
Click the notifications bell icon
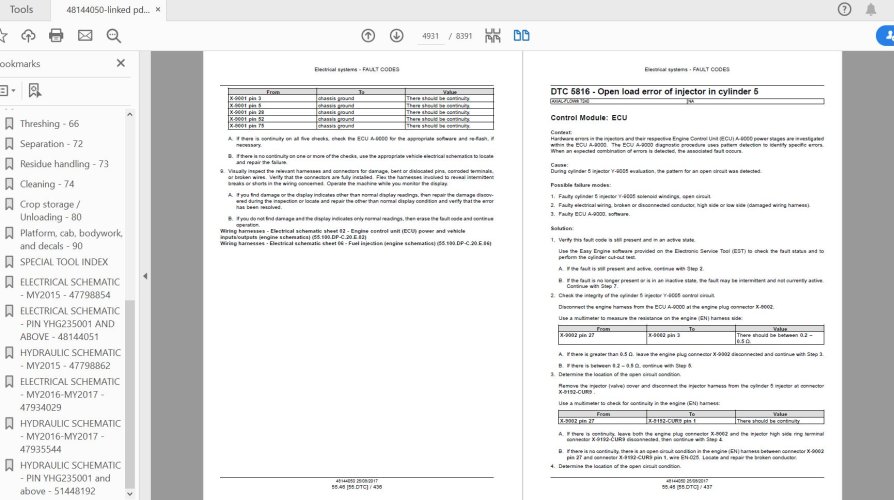pyautogui.click(x=871, y=9)
